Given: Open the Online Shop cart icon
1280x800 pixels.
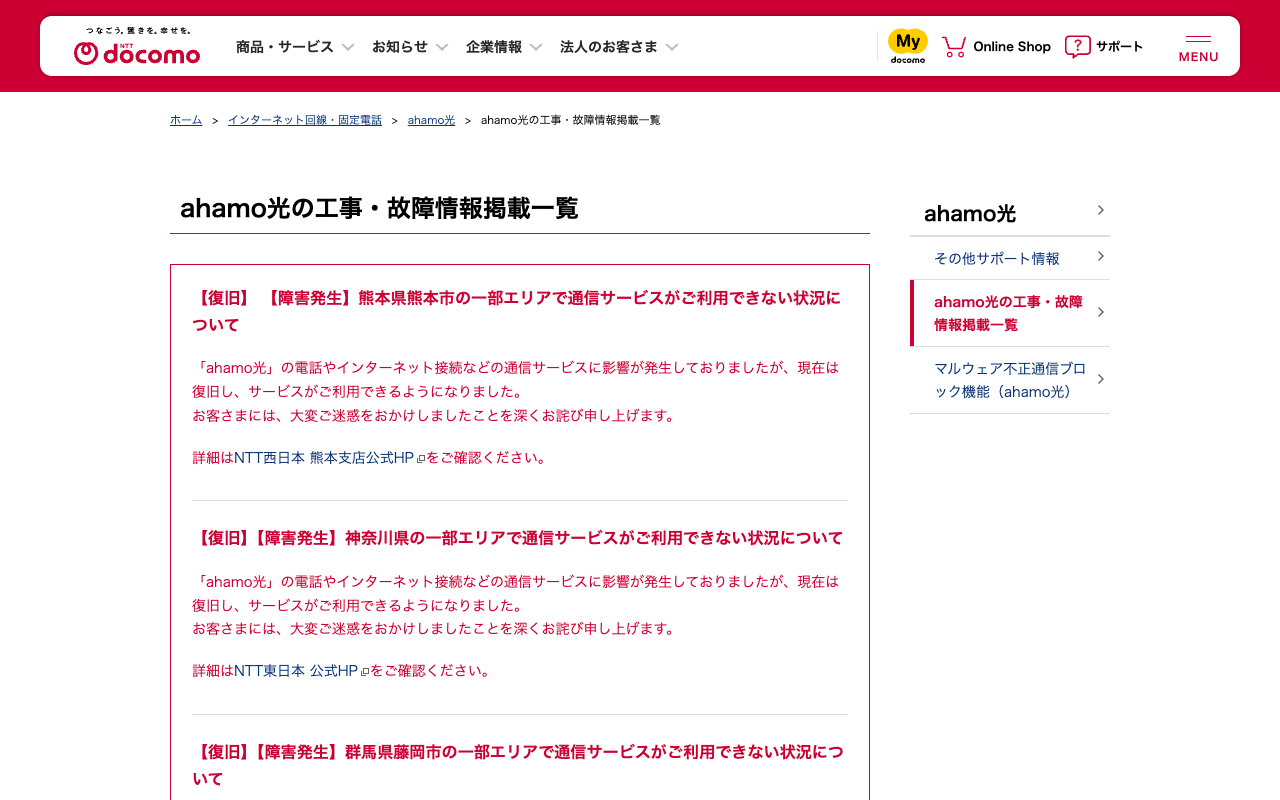Looking at the screenshot, I should tap(954, 46).
